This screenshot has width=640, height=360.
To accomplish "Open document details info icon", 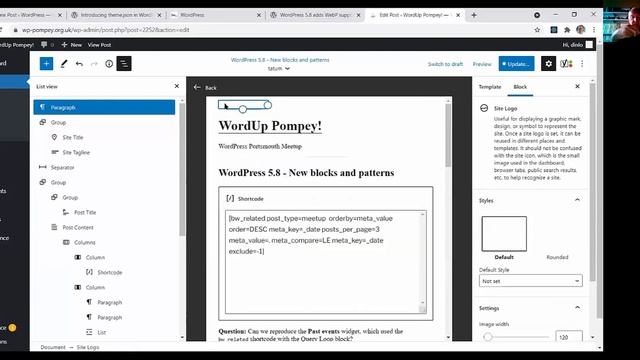I will (109, 64).
